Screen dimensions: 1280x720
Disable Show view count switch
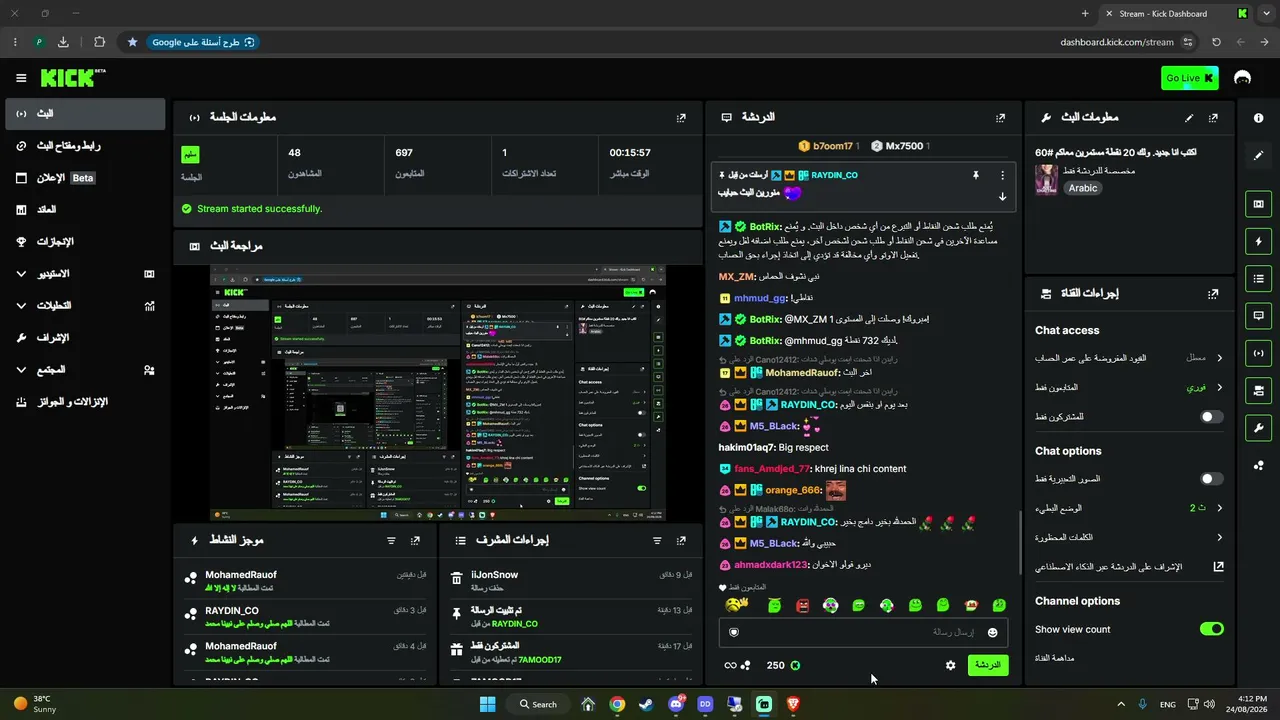point(1211,629)
